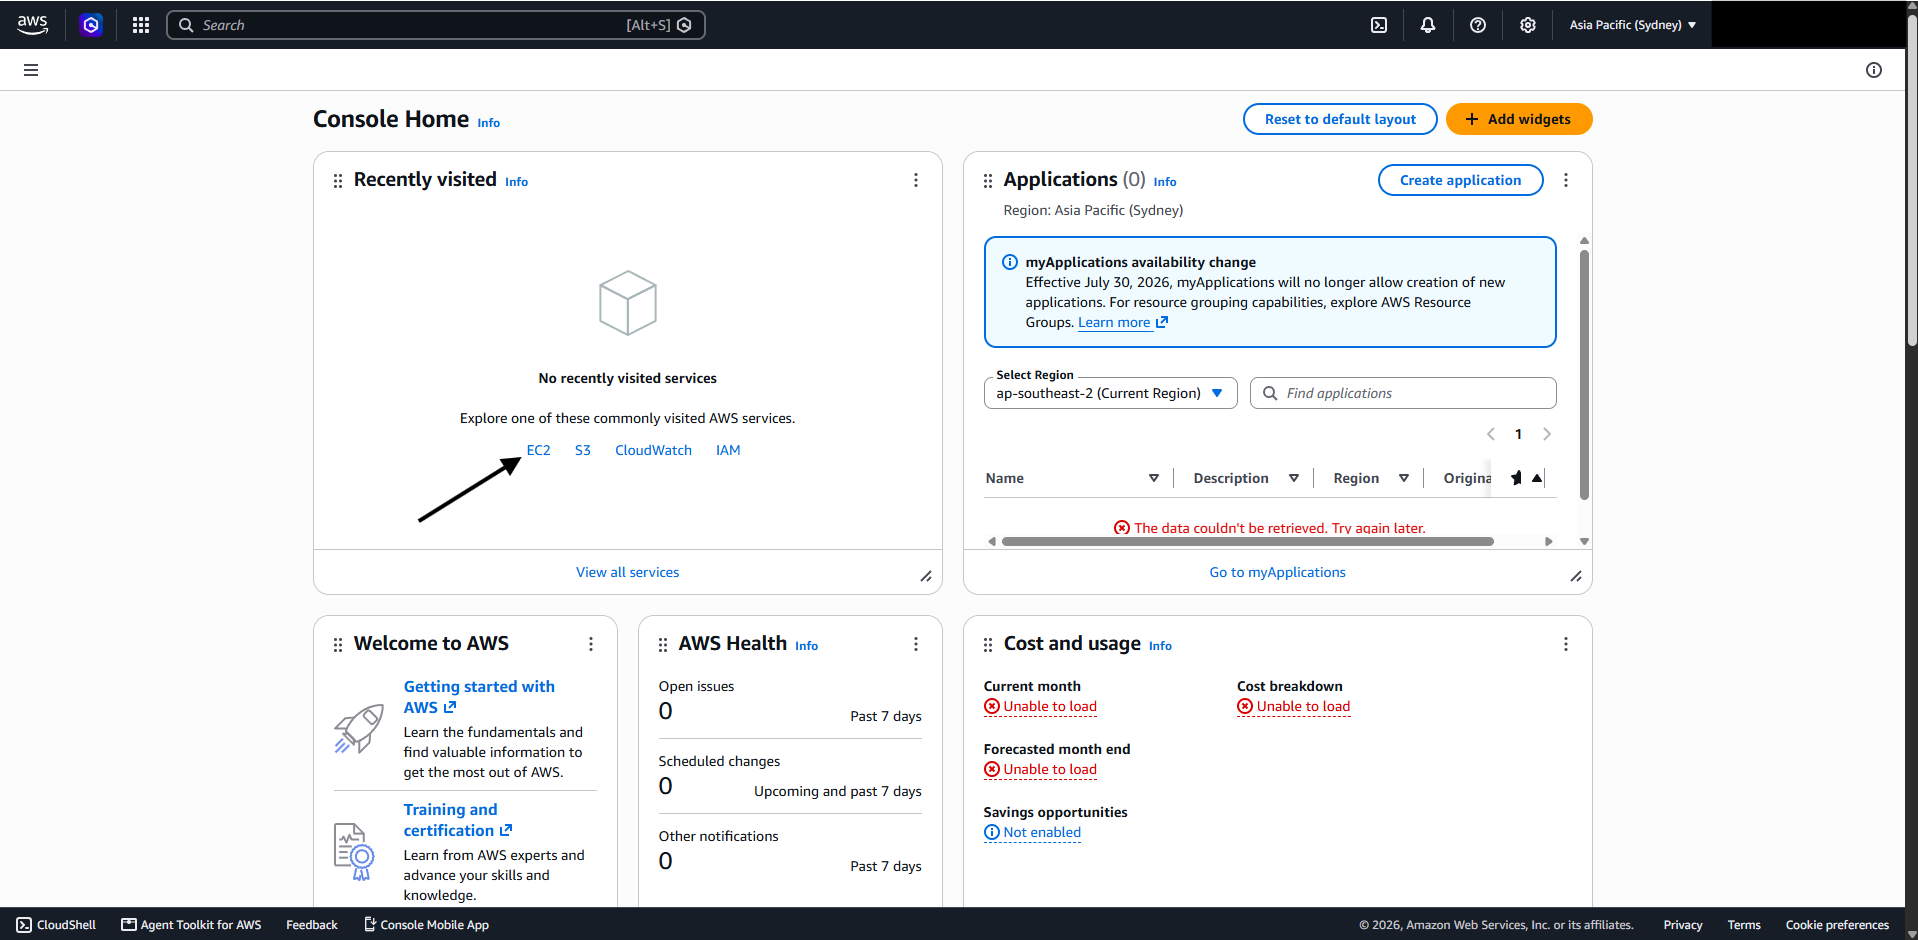This screenshot has height=940, width=1918.
Task: Open Agent Toolkit for AWS
Action: (x=191, y=925)
